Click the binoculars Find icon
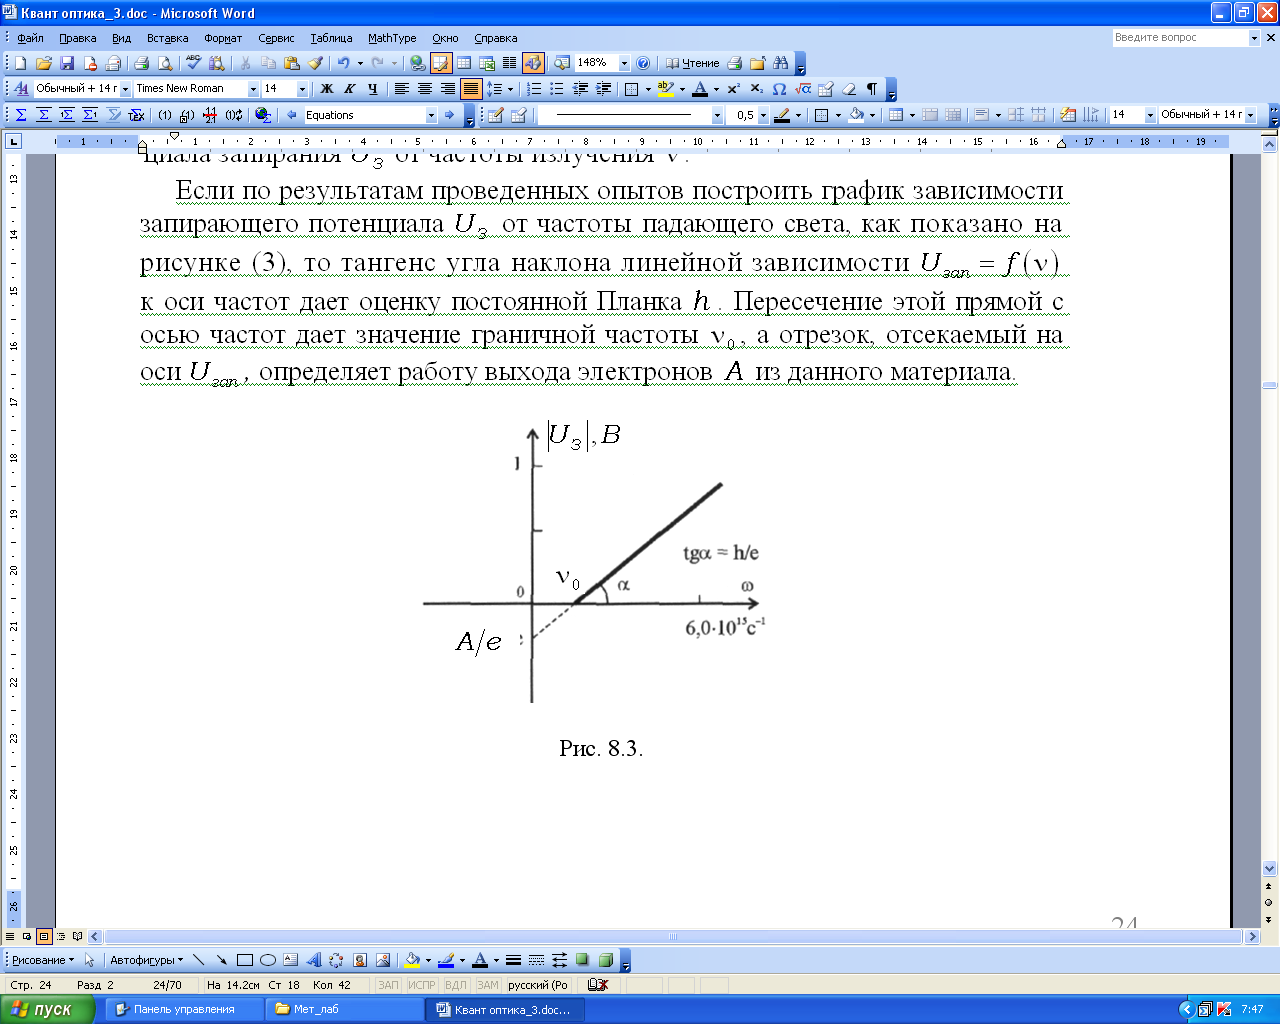This screenshot has width=1280, height=1024. pyautogui.click(x=780, y=63)
